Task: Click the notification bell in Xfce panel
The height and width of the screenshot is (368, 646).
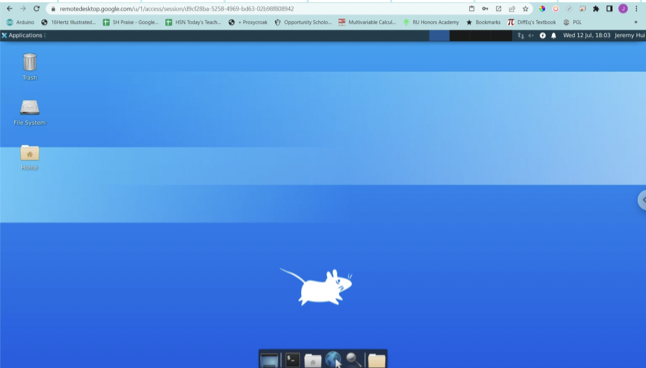Action: pos(554,35)
